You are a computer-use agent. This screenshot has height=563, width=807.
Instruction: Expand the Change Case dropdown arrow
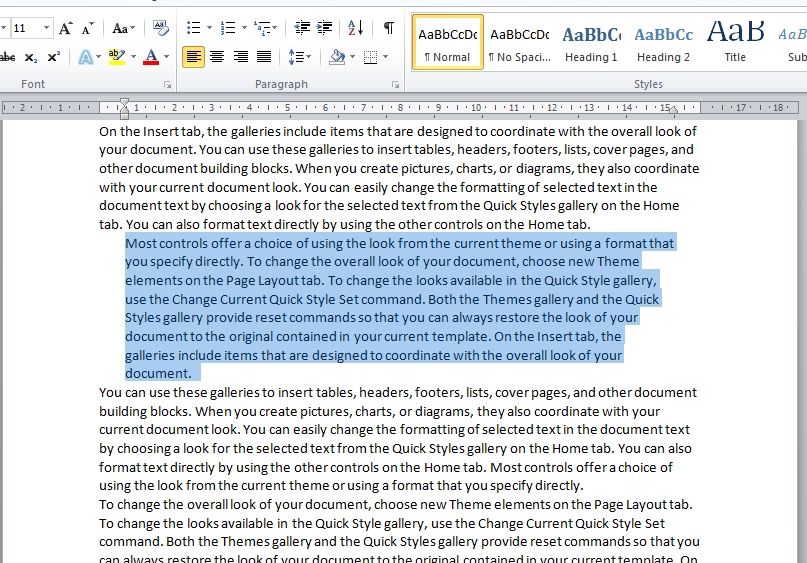[133, 28]
